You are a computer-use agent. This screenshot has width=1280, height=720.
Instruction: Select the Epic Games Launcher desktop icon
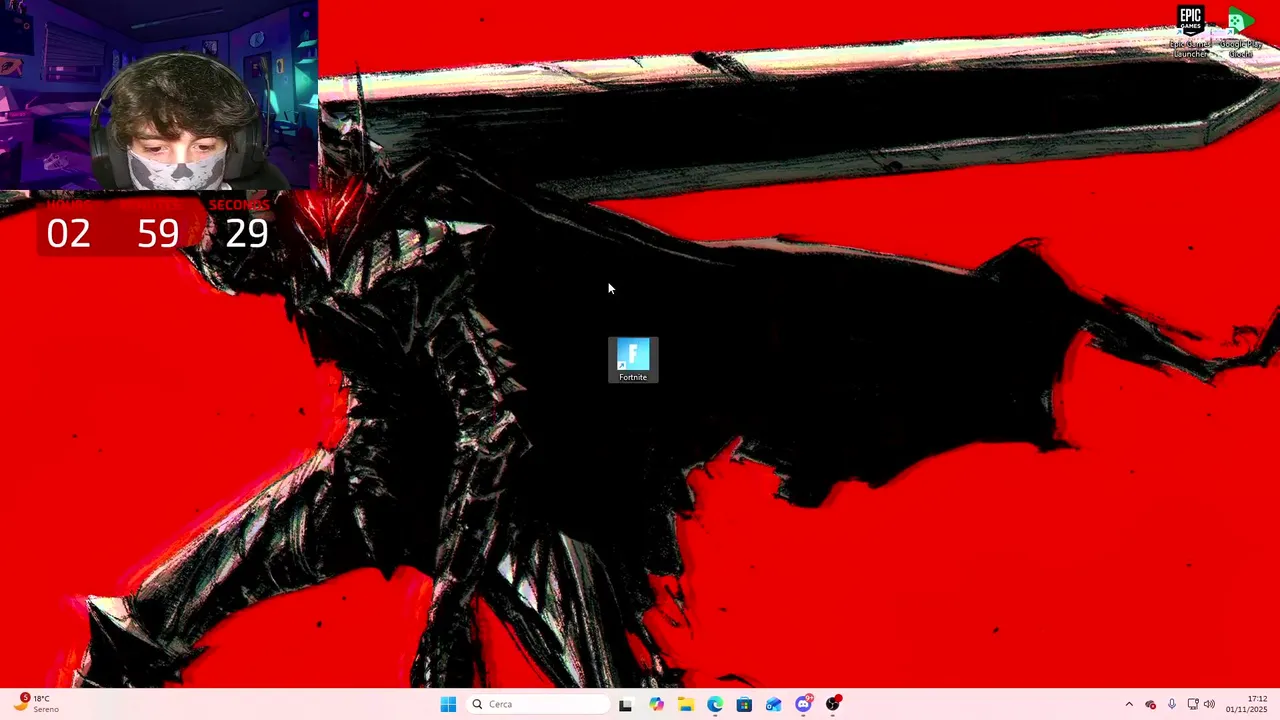[x=1190, y=32]
